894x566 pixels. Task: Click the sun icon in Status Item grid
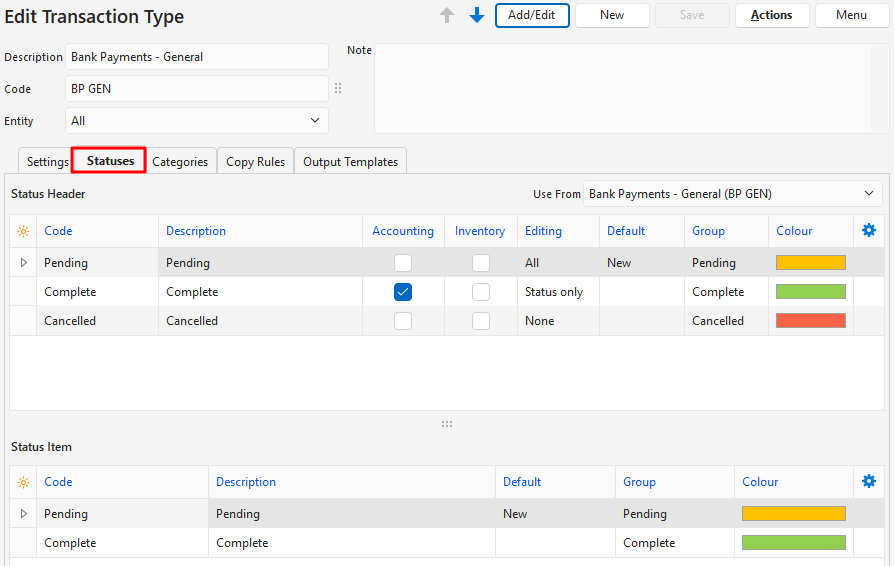point(23,482)
